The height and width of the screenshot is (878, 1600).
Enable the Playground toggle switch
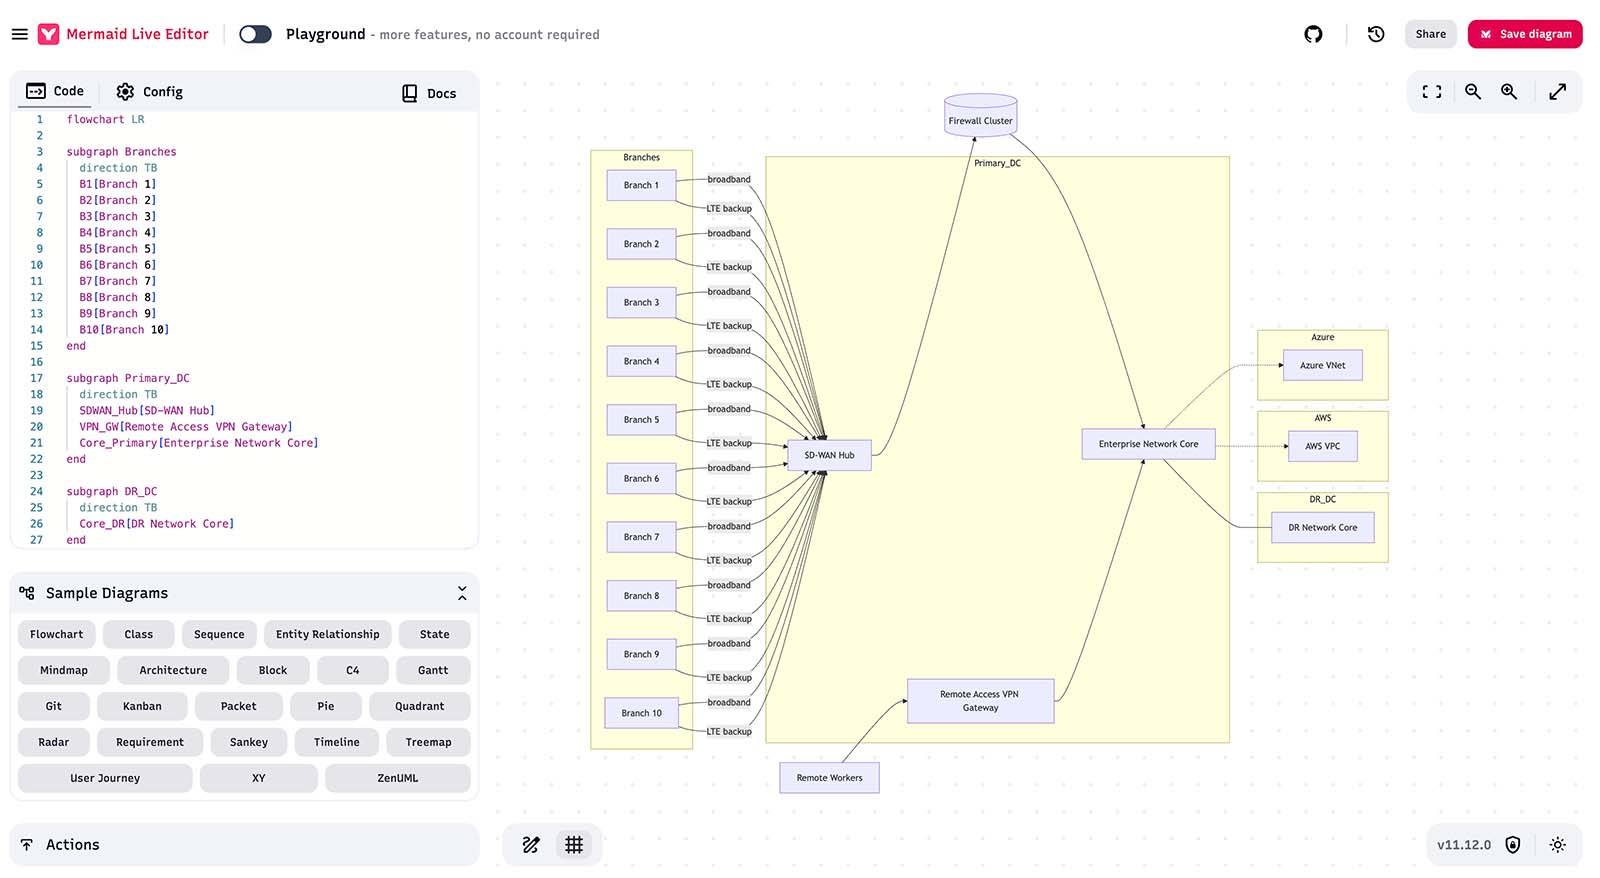(x=255, y=34)
